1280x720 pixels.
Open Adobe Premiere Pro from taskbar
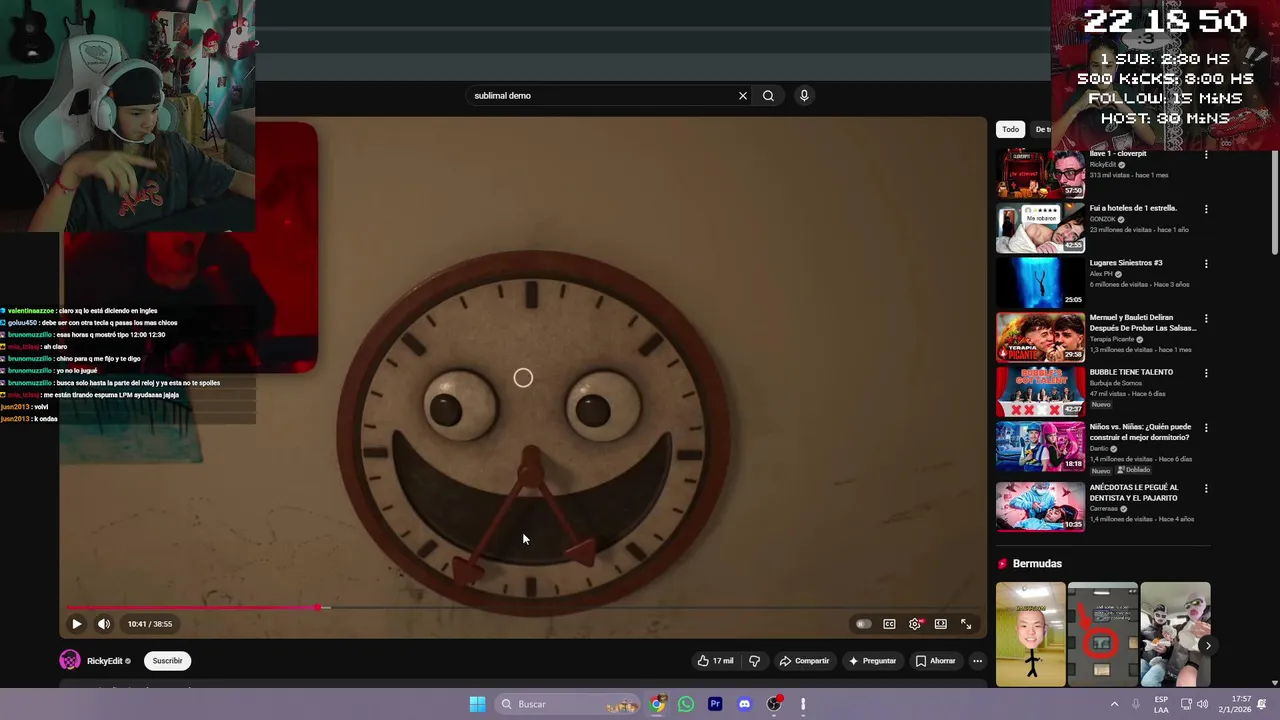click(x=715, y=704)
